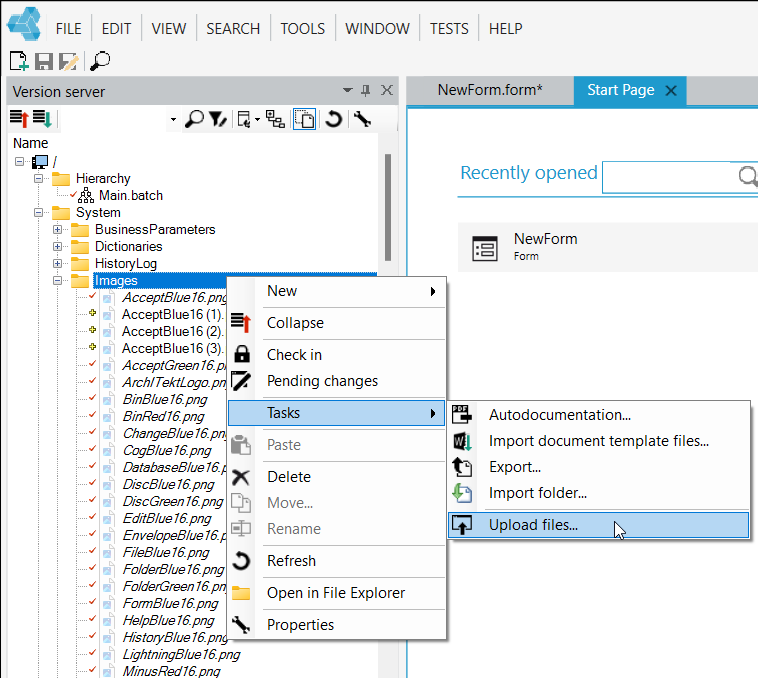Open the small dropdown arrow left of search icon

pos(174,119)
